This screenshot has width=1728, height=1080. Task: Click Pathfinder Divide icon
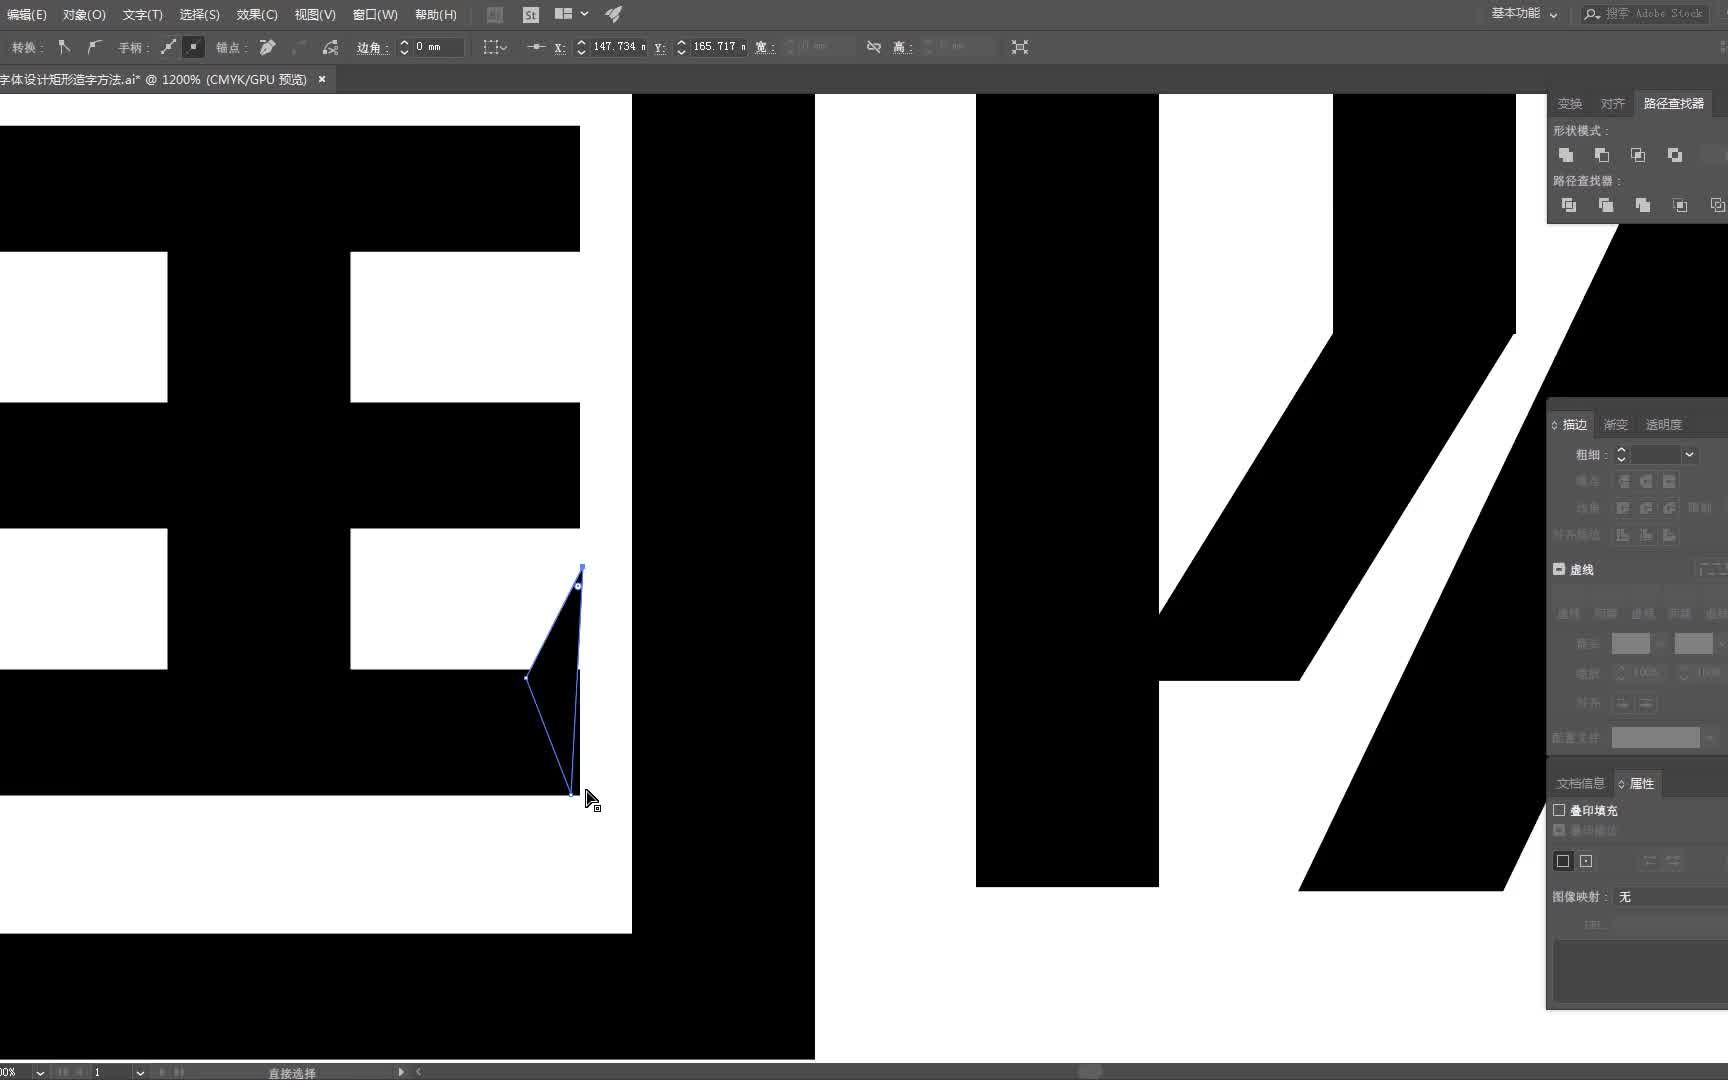pos(1568,205)
